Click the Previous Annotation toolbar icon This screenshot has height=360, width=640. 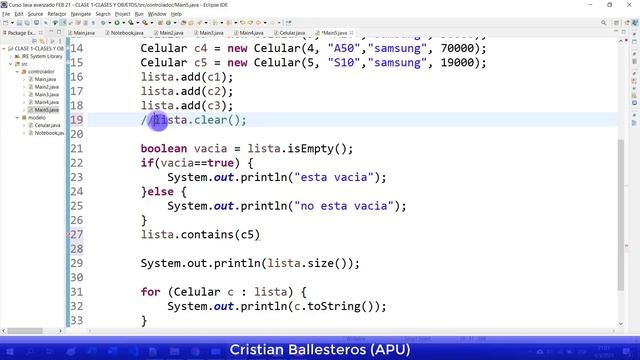point(229,23)
